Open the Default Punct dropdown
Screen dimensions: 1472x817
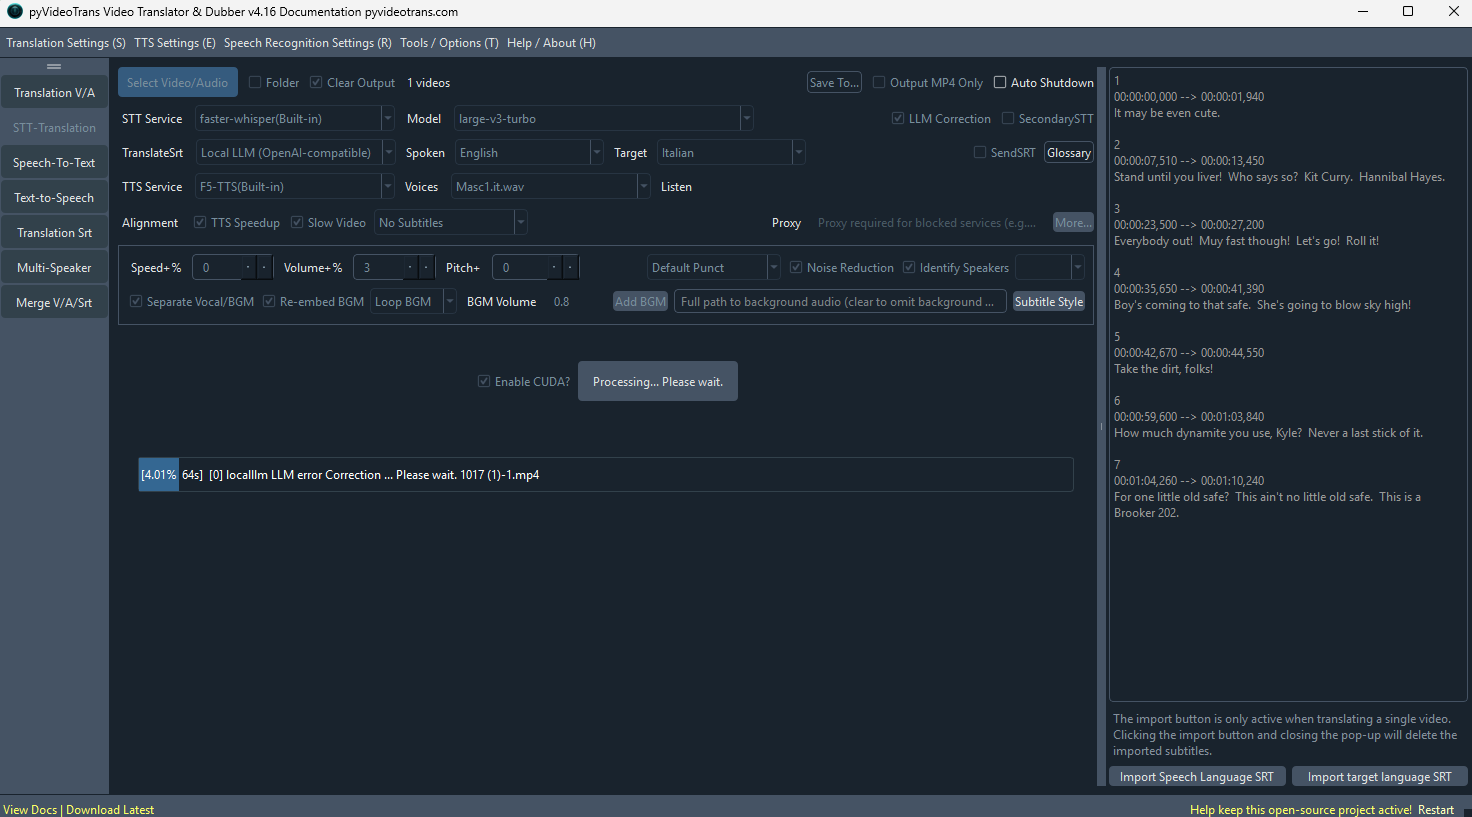(713, 268)
